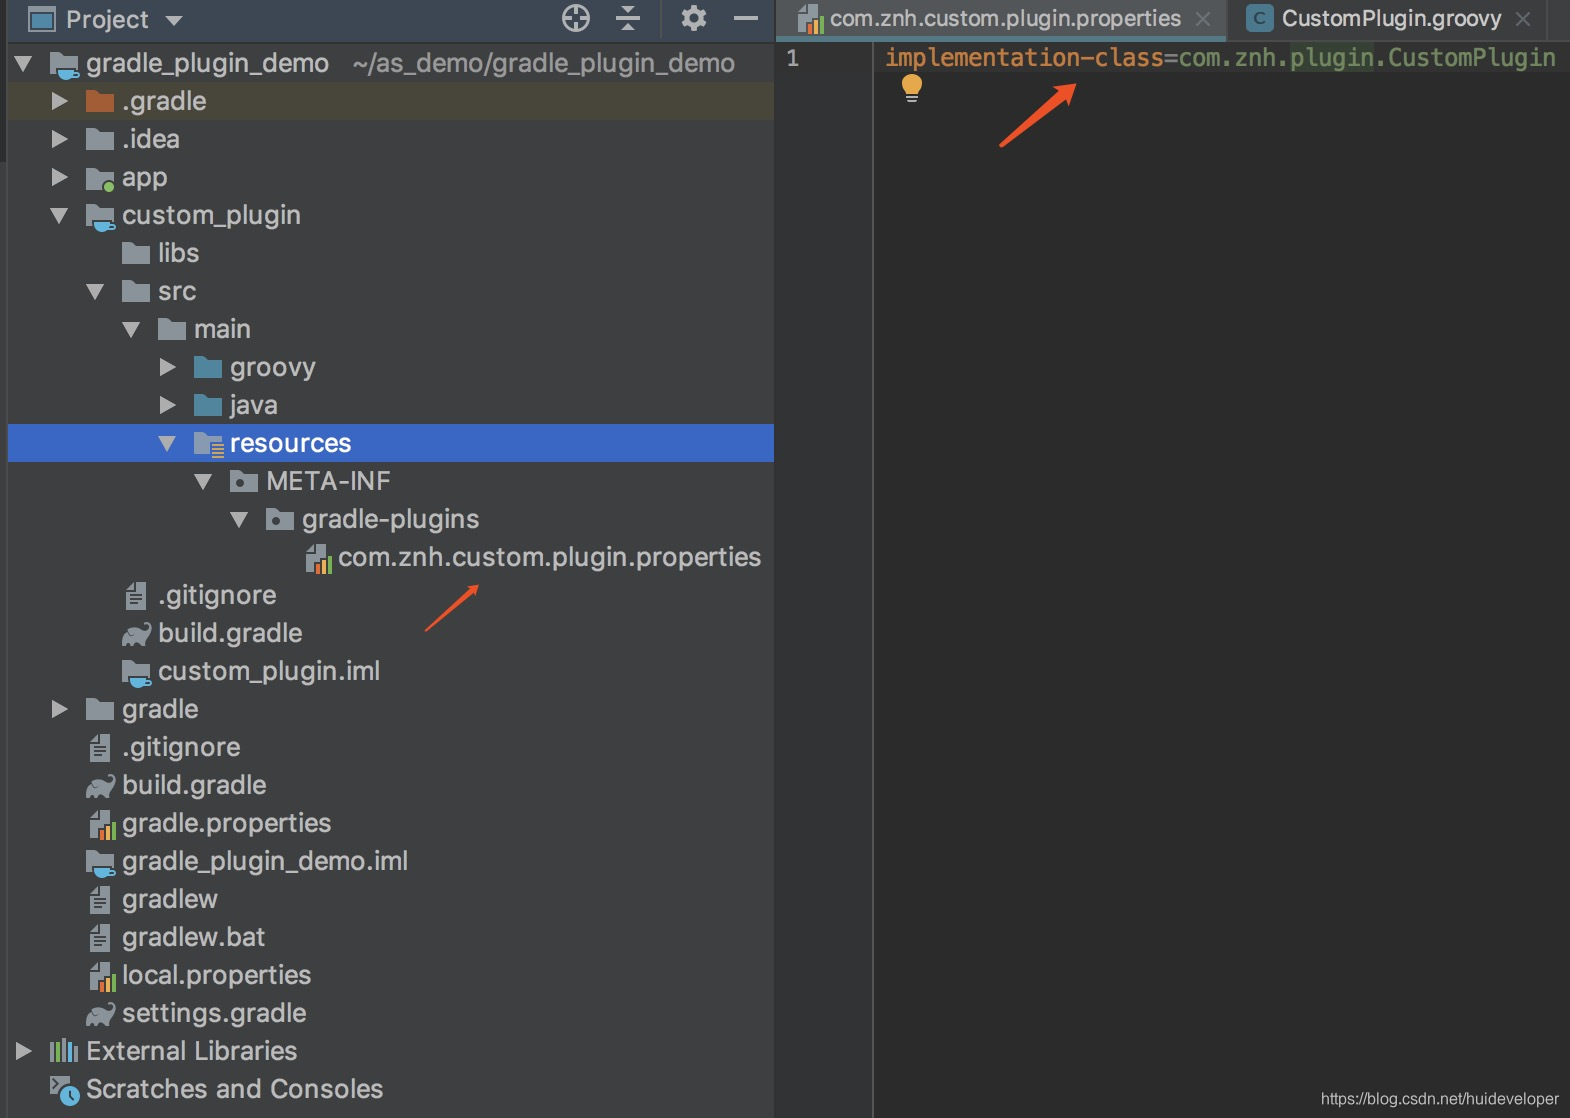1570x1118 pixels.
Task: Close the com.znh.custom.plugin.properties tab
Action: 1204,19
